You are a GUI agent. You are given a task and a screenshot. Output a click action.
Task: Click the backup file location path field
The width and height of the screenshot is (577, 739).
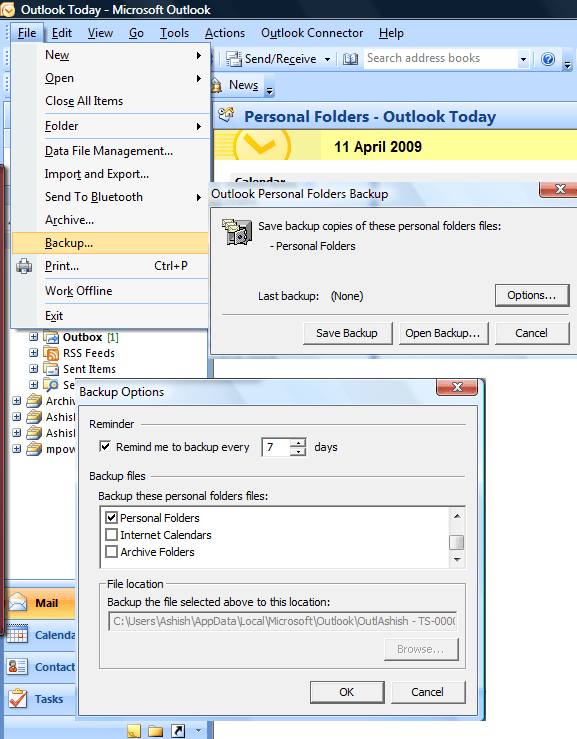[283, 621]
